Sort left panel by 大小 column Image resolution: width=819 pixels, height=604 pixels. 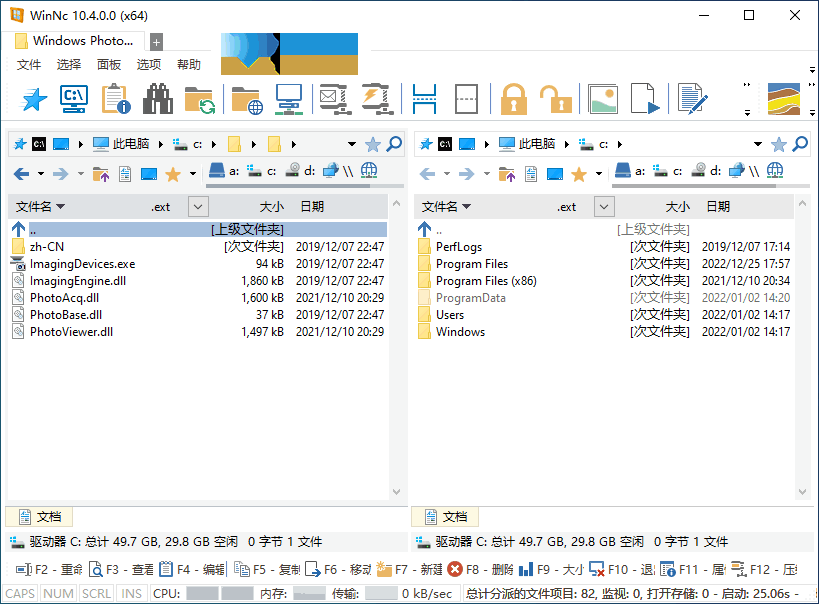[x=272, y=207]
